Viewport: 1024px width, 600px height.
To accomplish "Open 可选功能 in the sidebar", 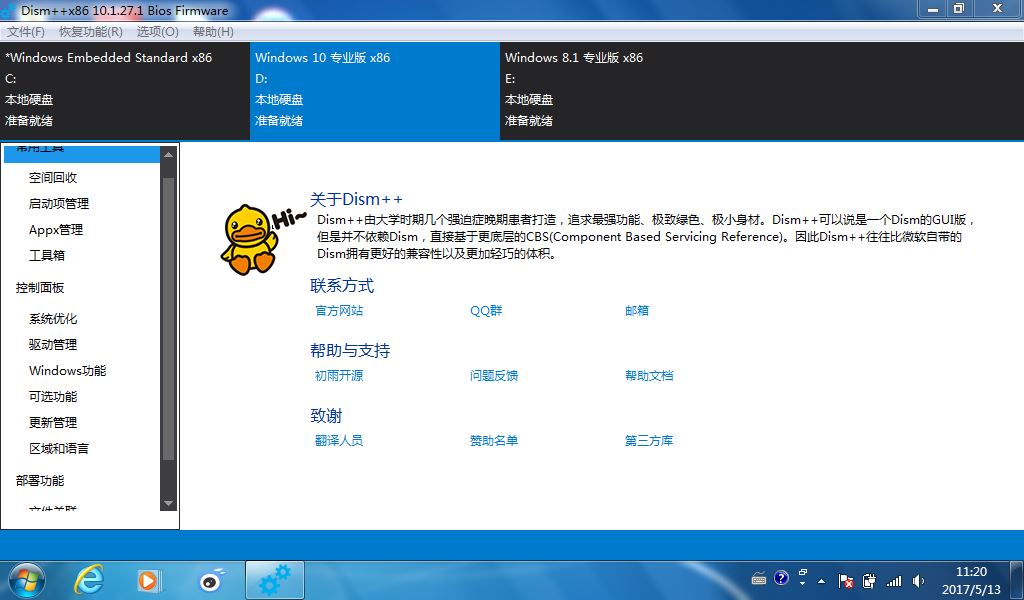I will pos(53,396).
